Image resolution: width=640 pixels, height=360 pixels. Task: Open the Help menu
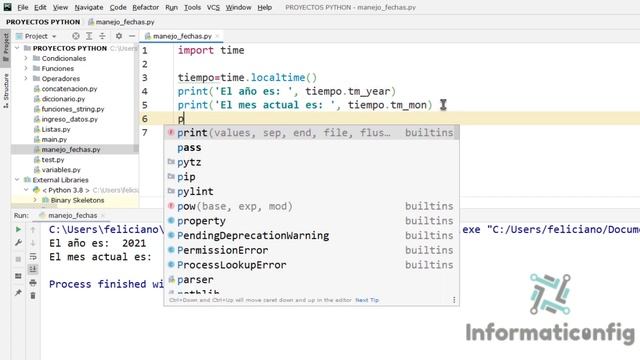tap(264, 7)
